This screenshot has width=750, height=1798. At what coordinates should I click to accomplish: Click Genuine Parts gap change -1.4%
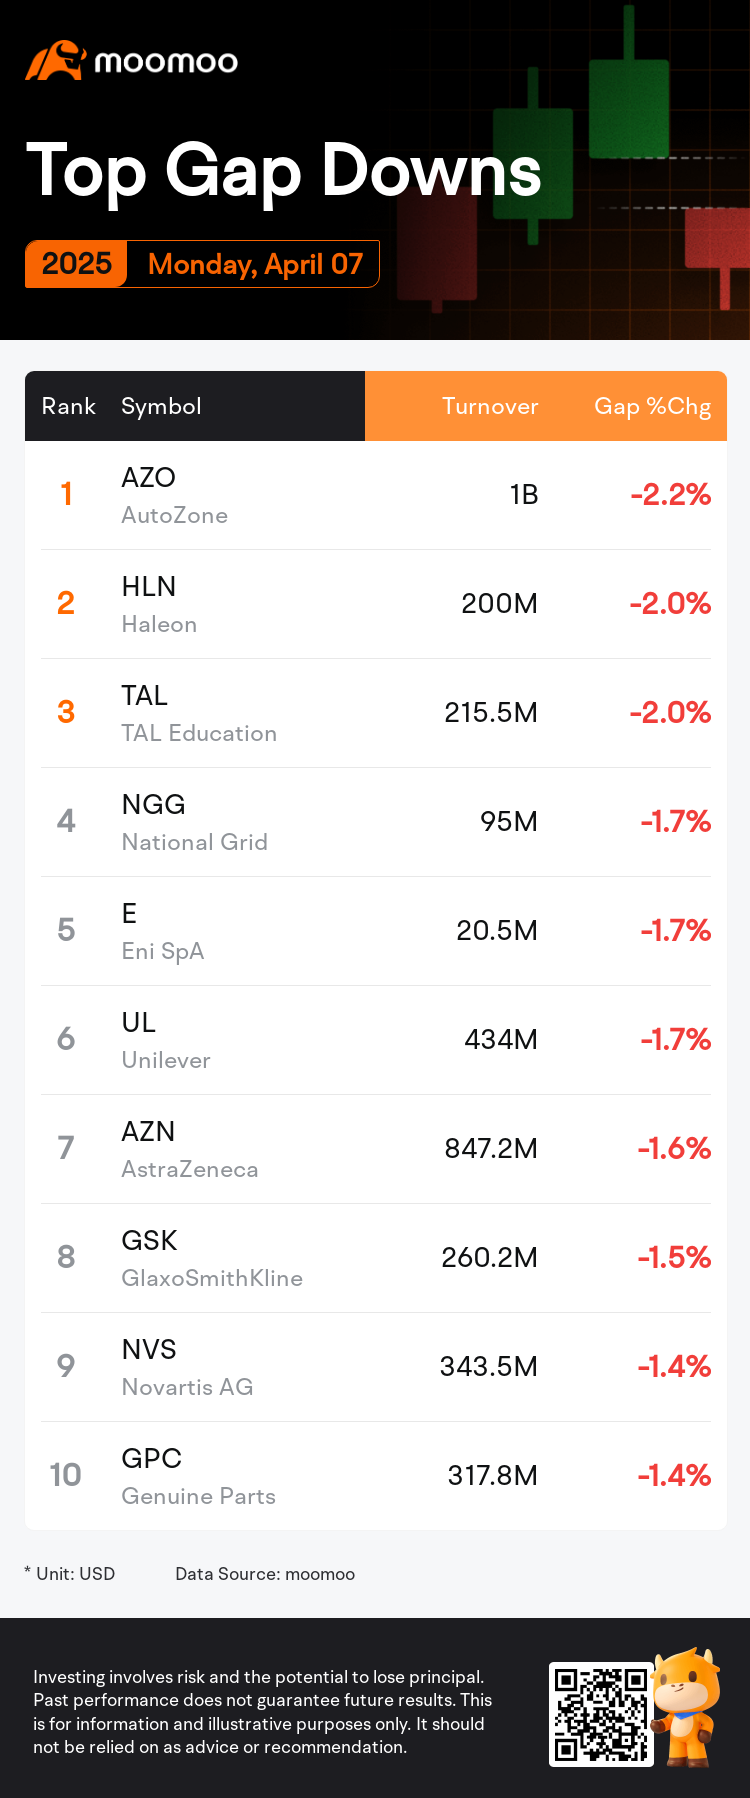(x=674, y=1476)
